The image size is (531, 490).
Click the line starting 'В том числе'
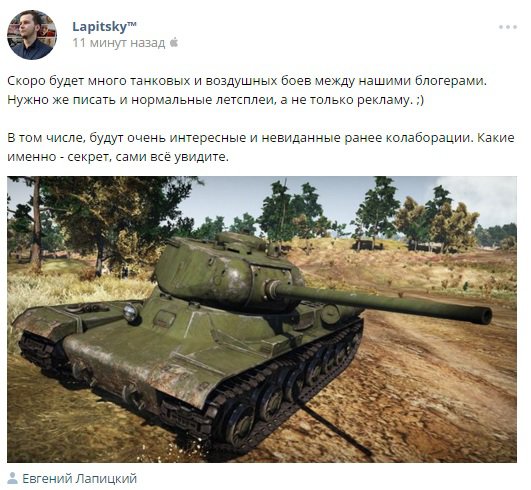pyautogui.click(x=261, y=138)
